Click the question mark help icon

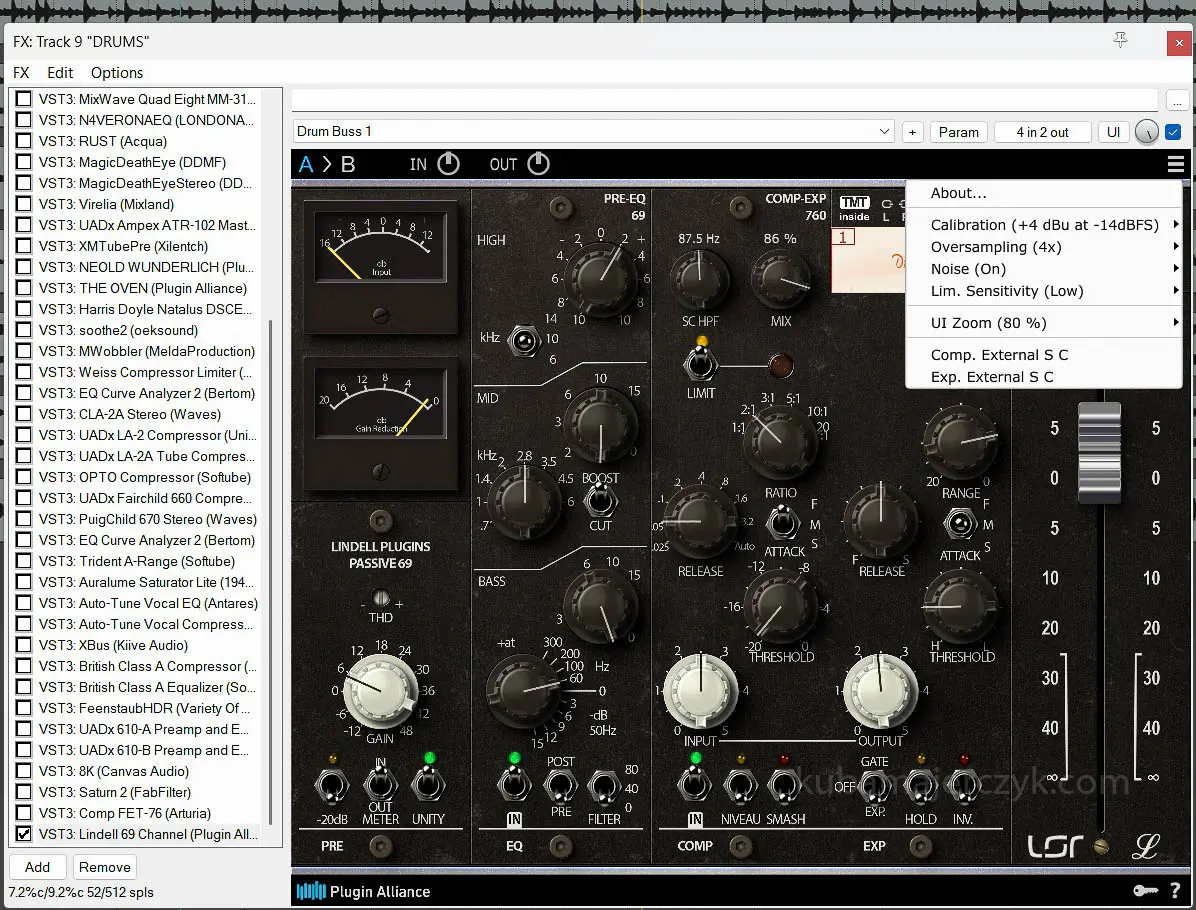click(1174, 891)
